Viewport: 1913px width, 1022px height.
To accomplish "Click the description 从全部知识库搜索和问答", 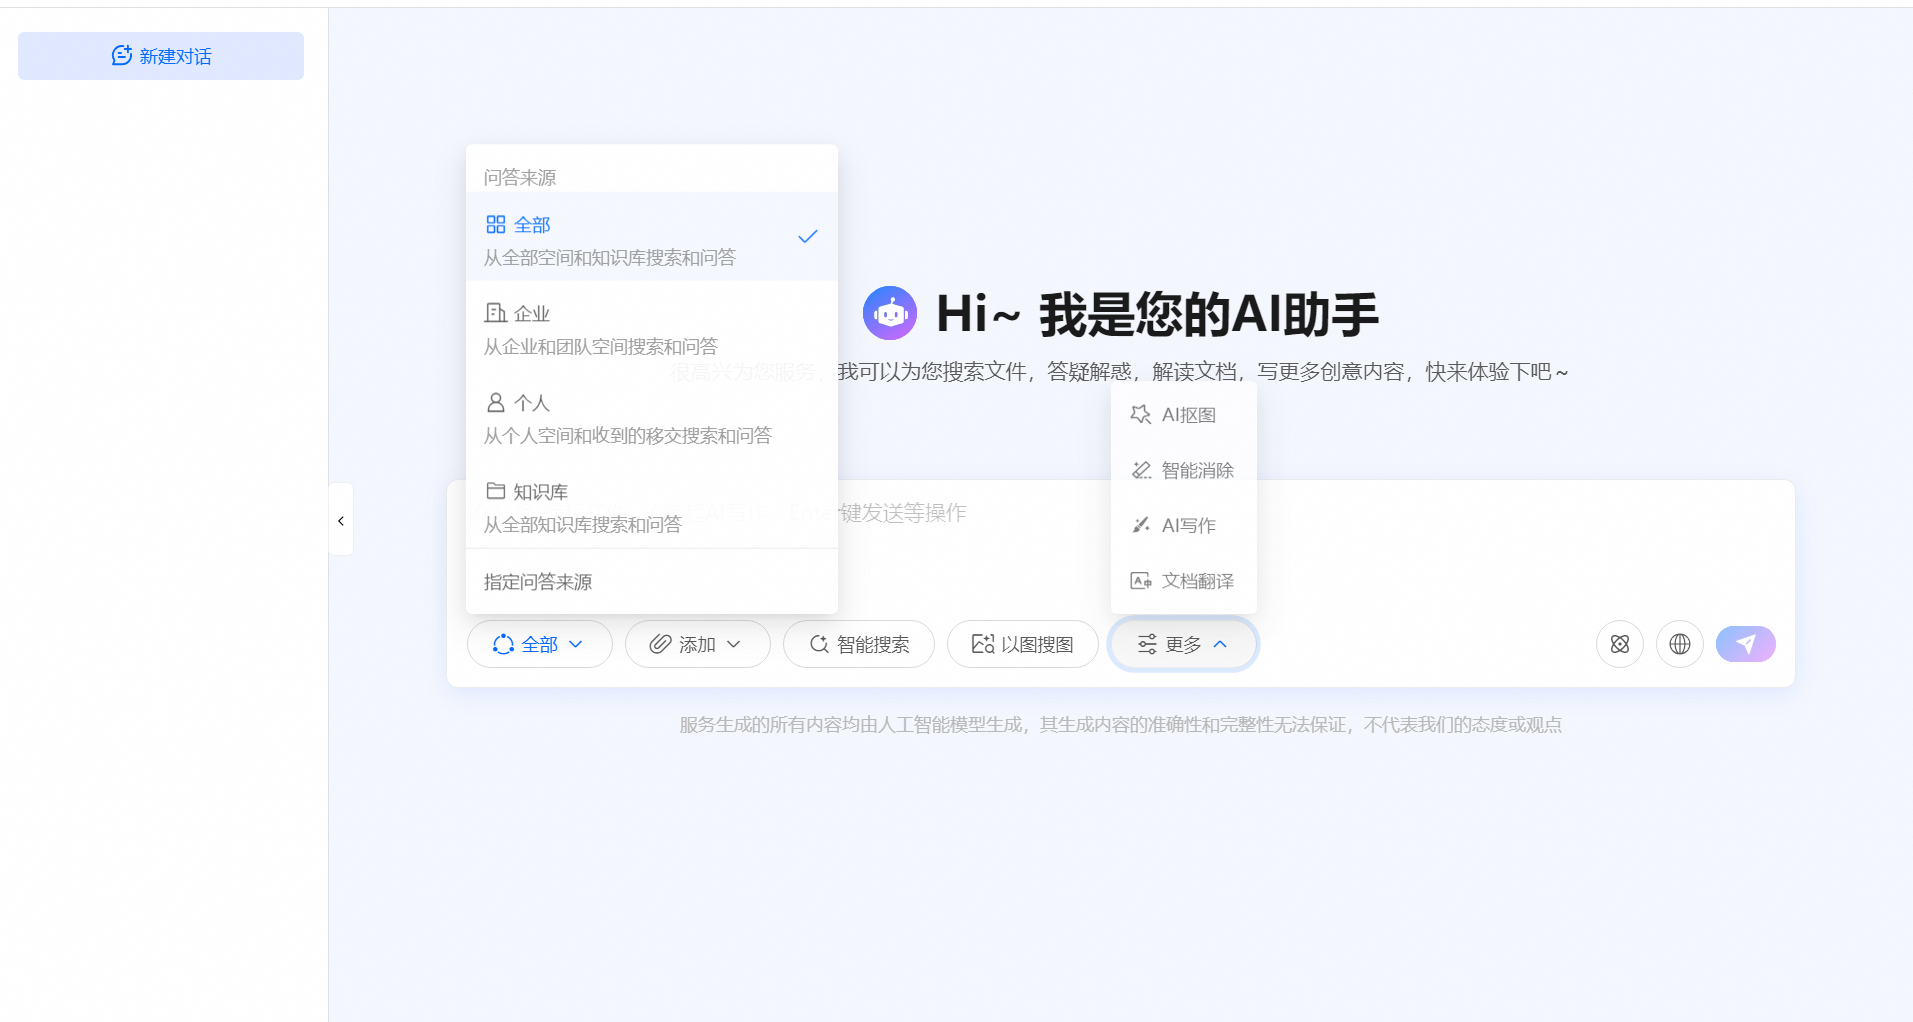I will (583, 525).
